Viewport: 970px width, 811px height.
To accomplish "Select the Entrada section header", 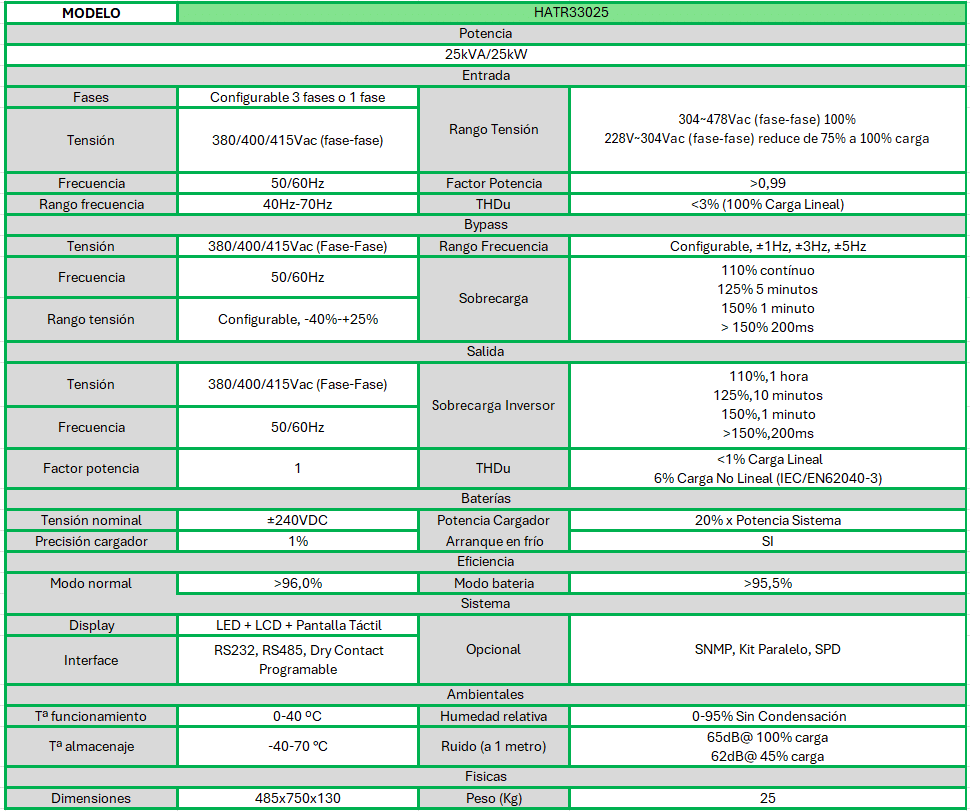I will [x=486, y=75].
